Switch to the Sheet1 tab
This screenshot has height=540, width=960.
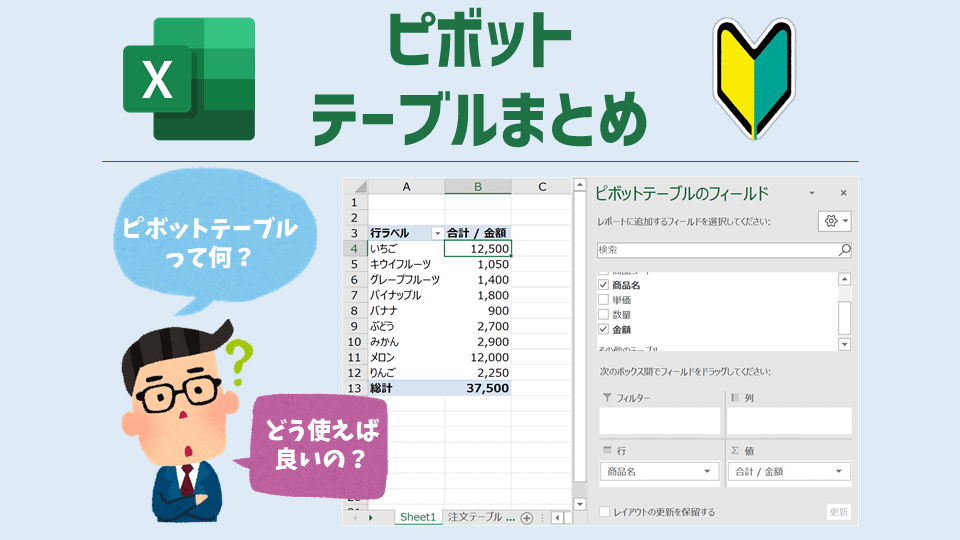click(417, 518)
